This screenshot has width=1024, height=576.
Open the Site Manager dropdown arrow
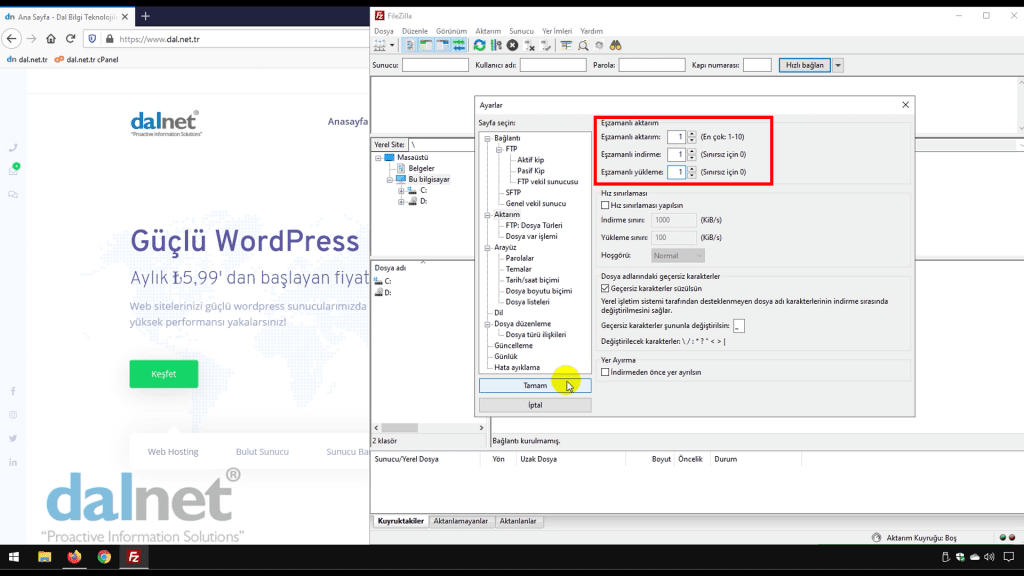click(x=392, y=46)
